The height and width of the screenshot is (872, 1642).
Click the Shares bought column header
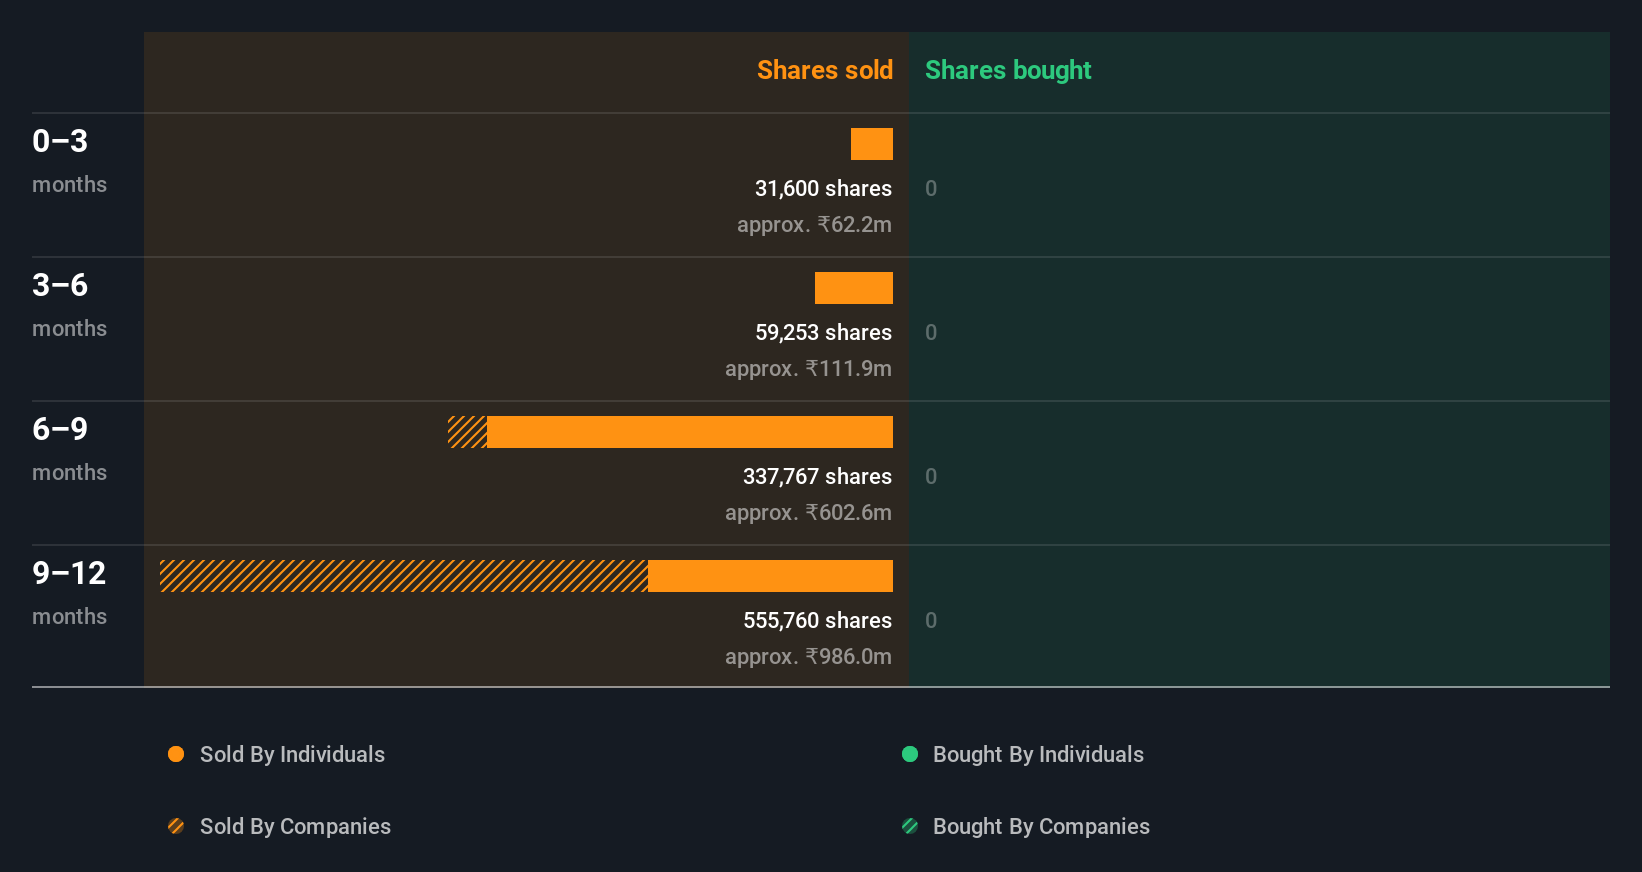[1008, 70]
